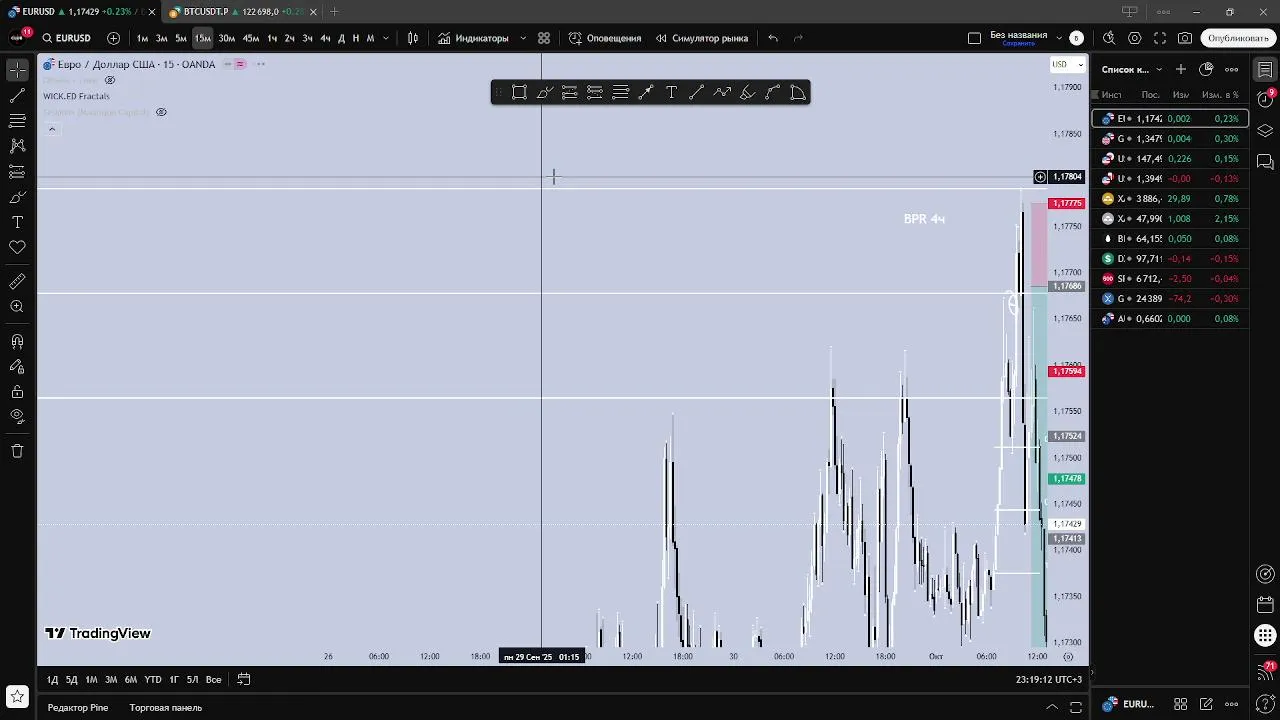Take a chart snapshot with camera icon
The height and width of the screenshot is (720, 1280).
[x=1185, y=38]
